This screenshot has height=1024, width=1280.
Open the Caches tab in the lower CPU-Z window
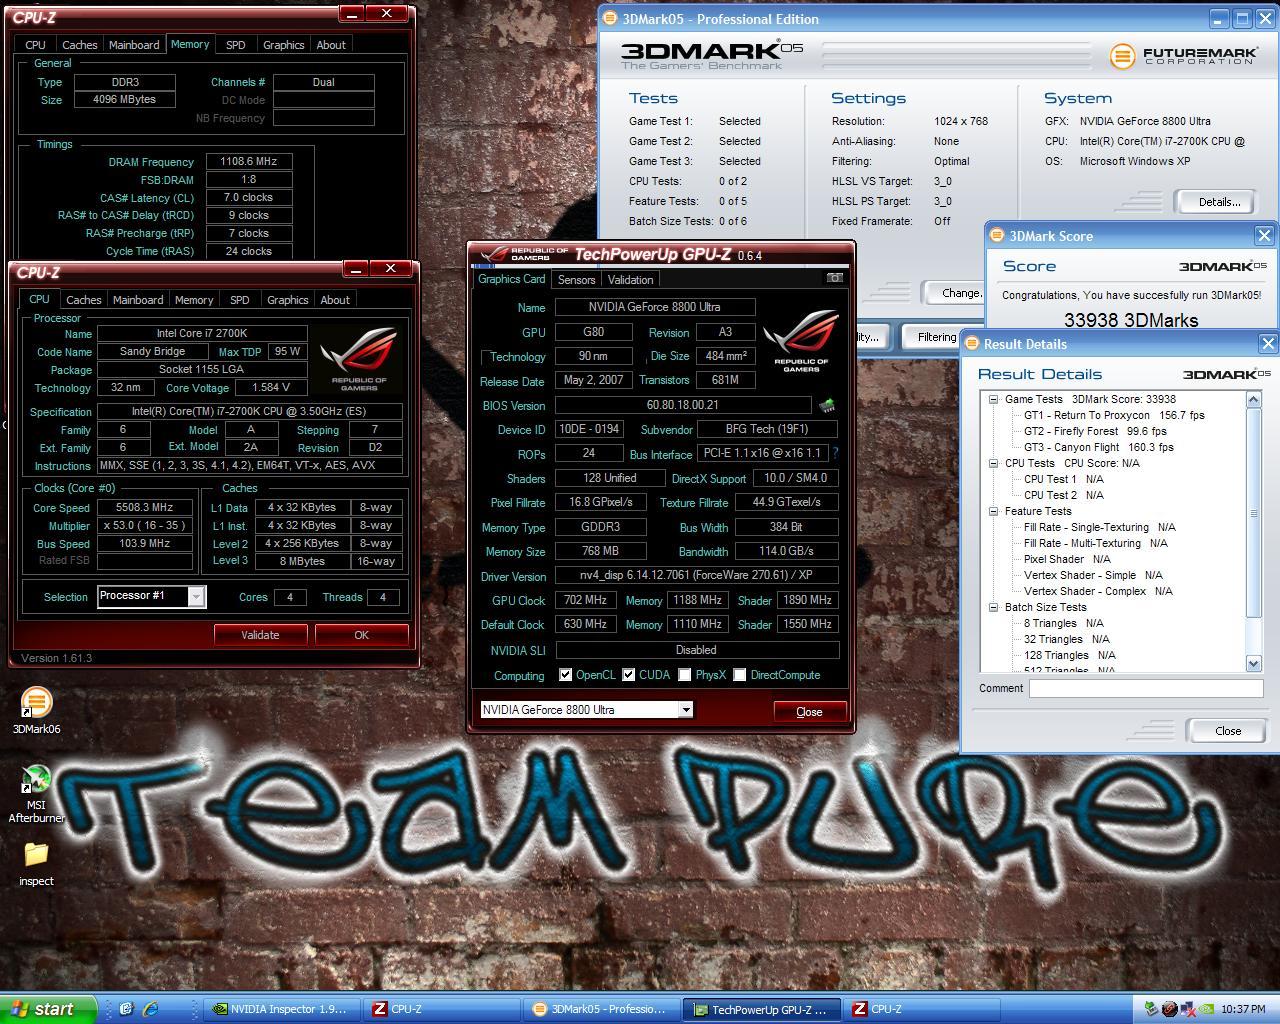[x=83, y=300]
